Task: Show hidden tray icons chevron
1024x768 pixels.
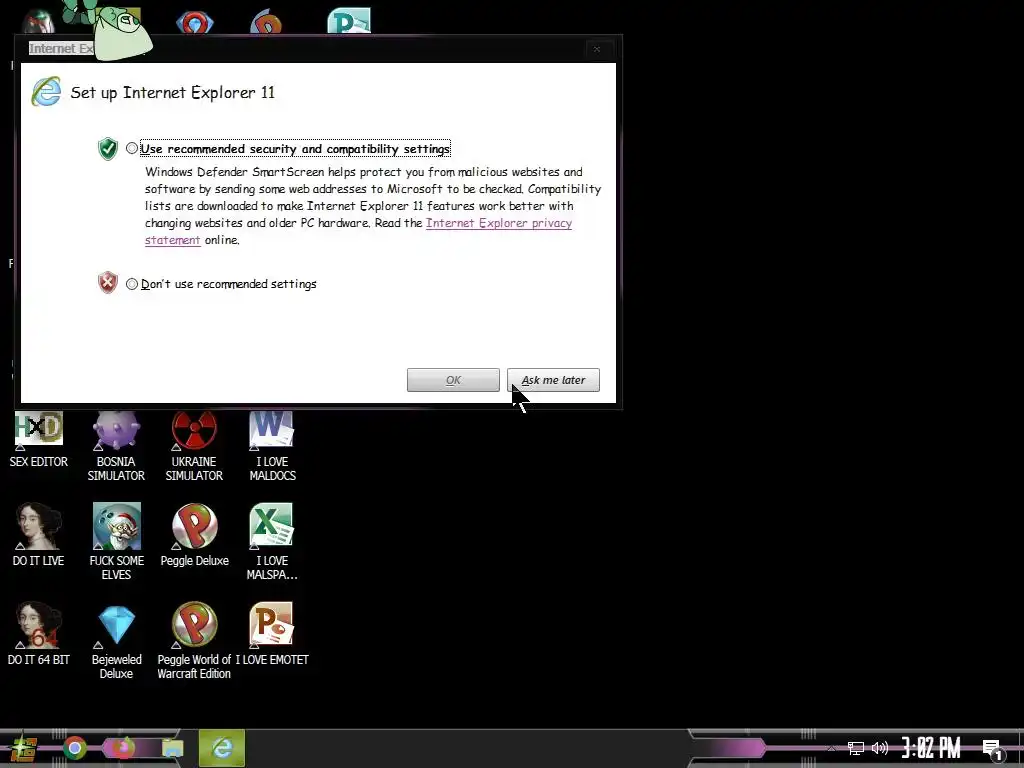Action: [x=831, y=748]
